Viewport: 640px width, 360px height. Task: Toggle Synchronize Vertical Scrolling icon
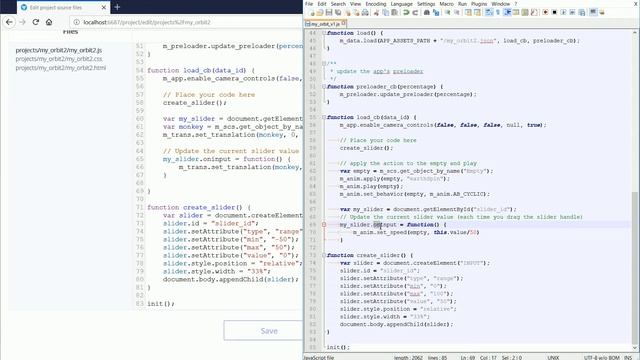click(x=468, y=13)
